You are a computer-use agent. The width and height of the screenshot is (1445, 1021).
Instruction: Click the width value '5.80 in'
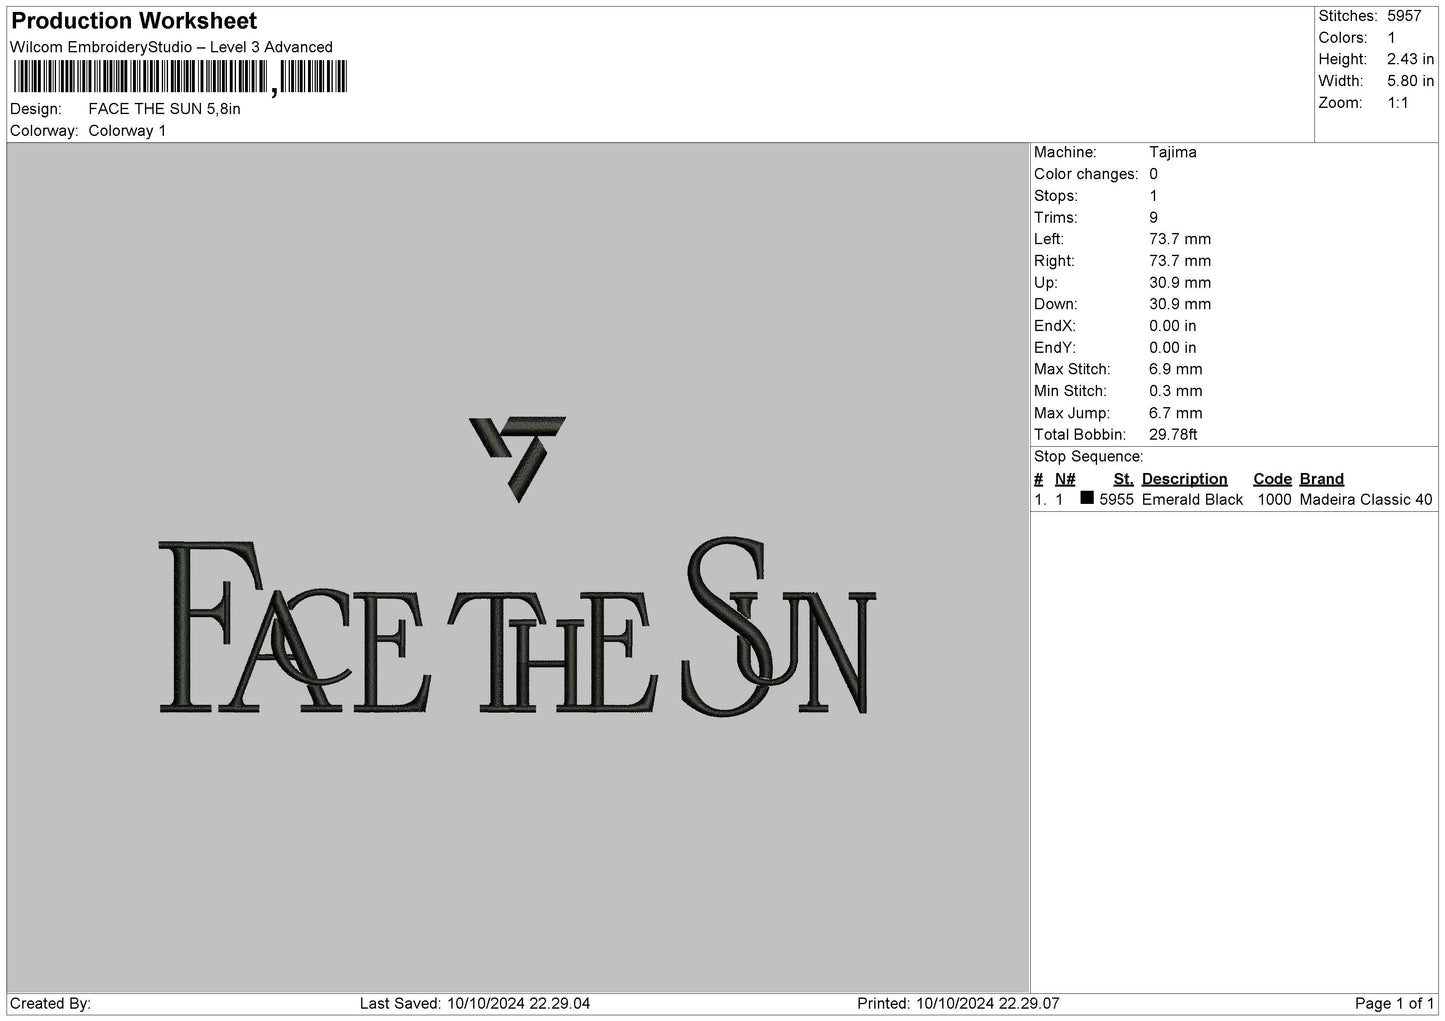tap(1410, 81)
